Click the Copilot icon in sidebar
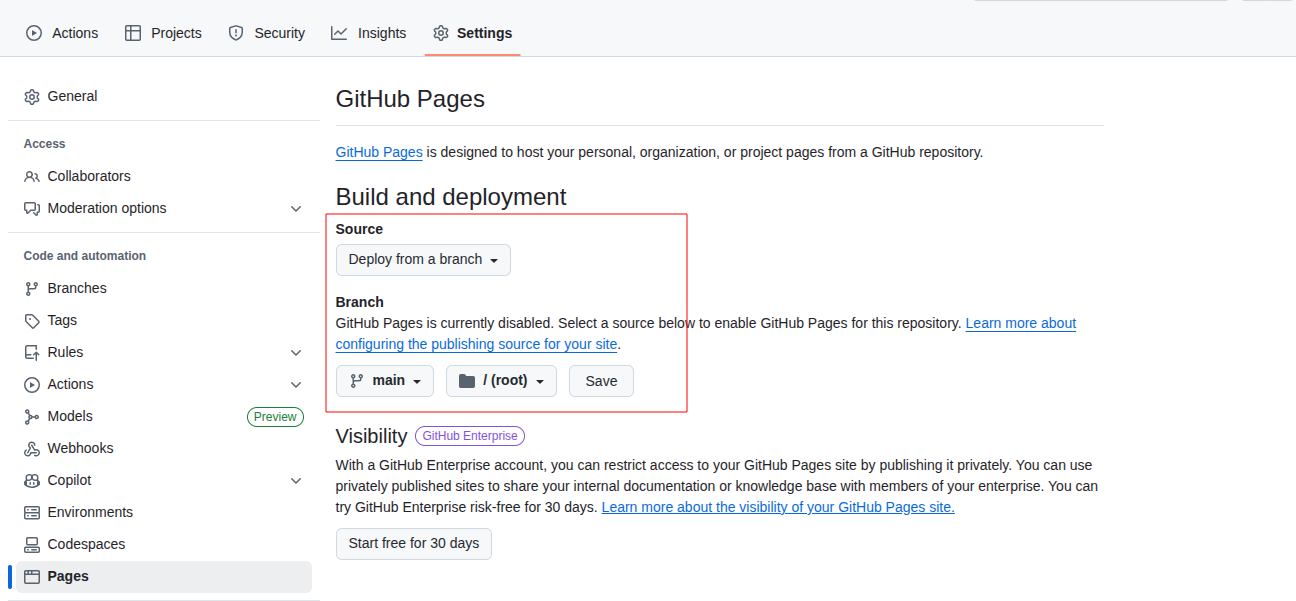The image size is (1296, 601). click(32, 481)
